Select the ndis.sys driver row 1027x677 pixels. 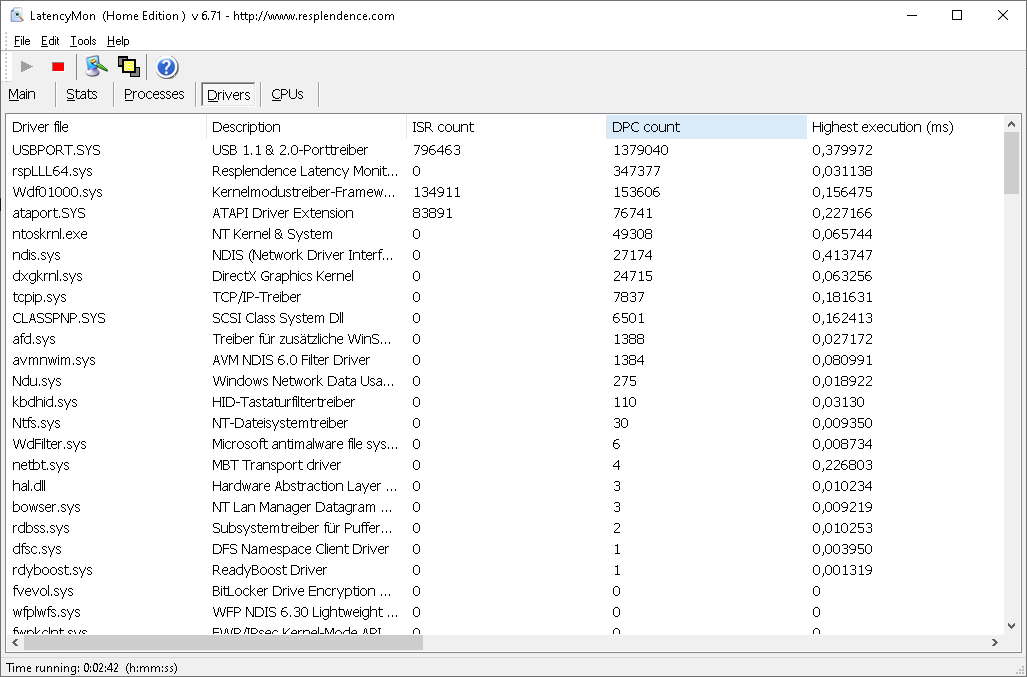[x=504, y=255]
